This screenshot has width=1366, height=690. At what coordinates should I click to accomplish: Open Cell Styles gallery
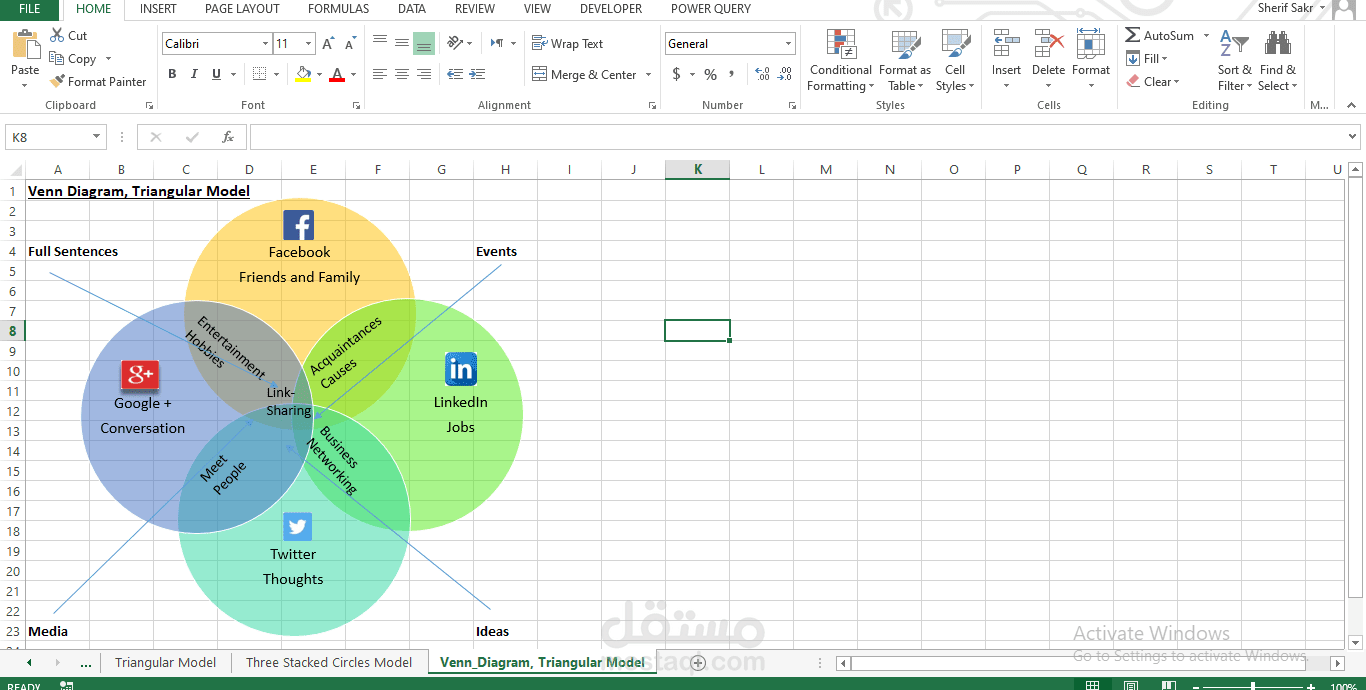955,60
